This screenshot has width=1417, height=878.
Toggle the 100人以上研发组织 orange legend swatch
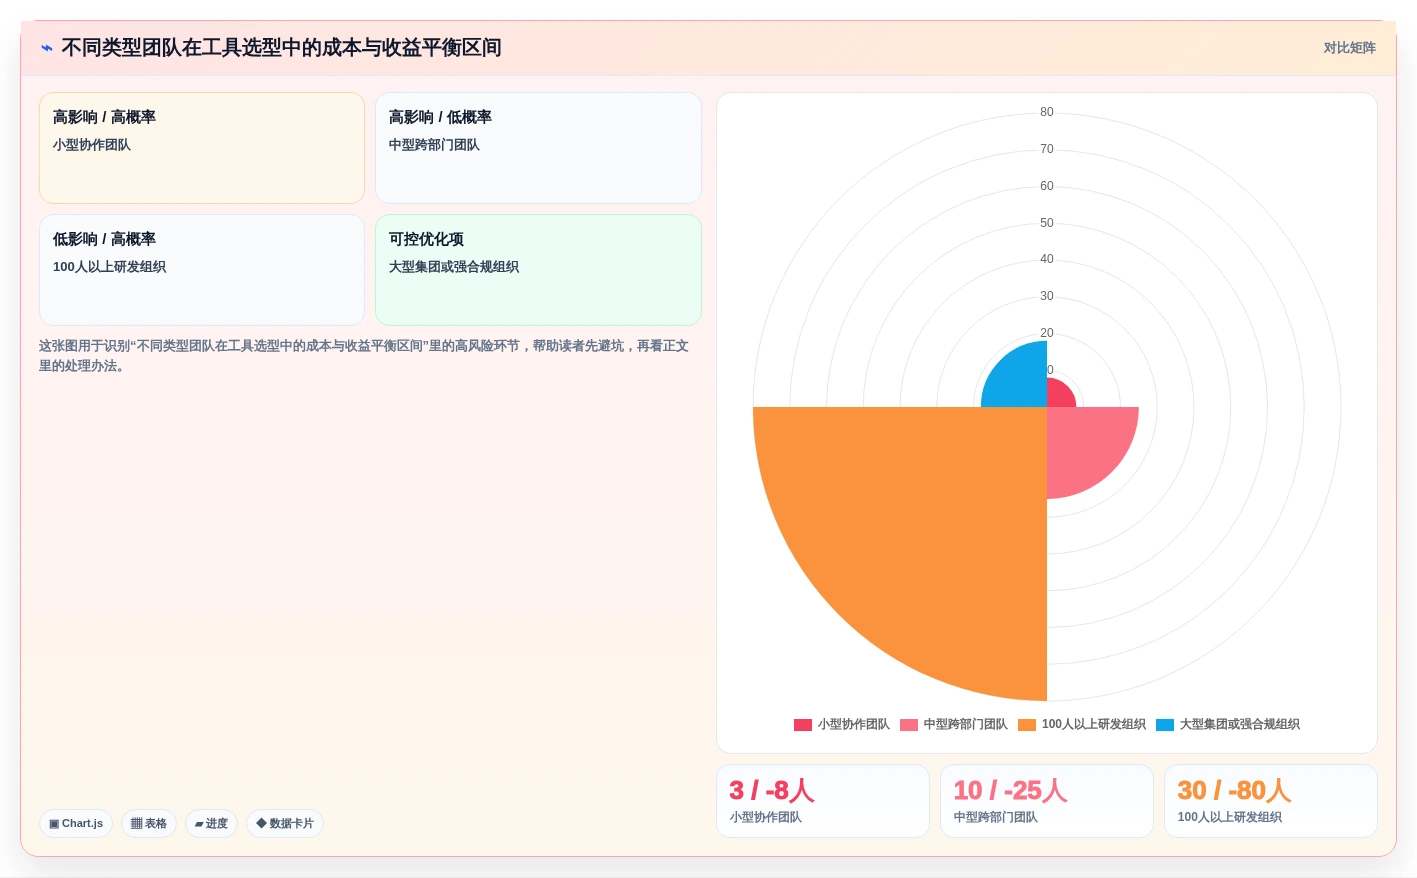coord(1027,725)
